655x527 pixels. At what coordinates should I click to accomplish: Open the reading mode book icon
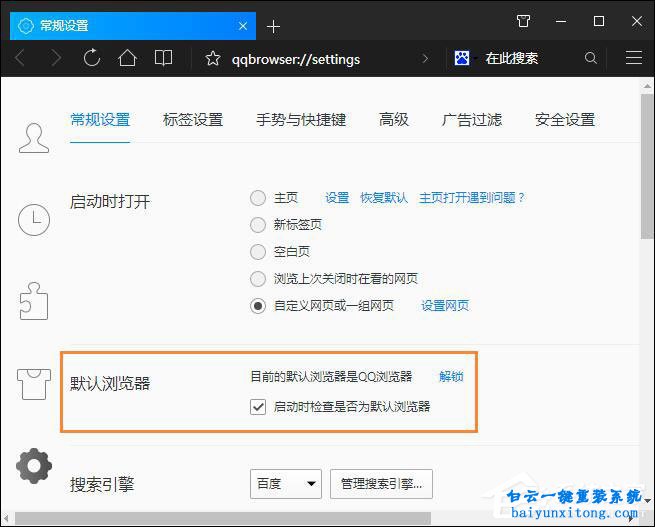click(163, 58)
